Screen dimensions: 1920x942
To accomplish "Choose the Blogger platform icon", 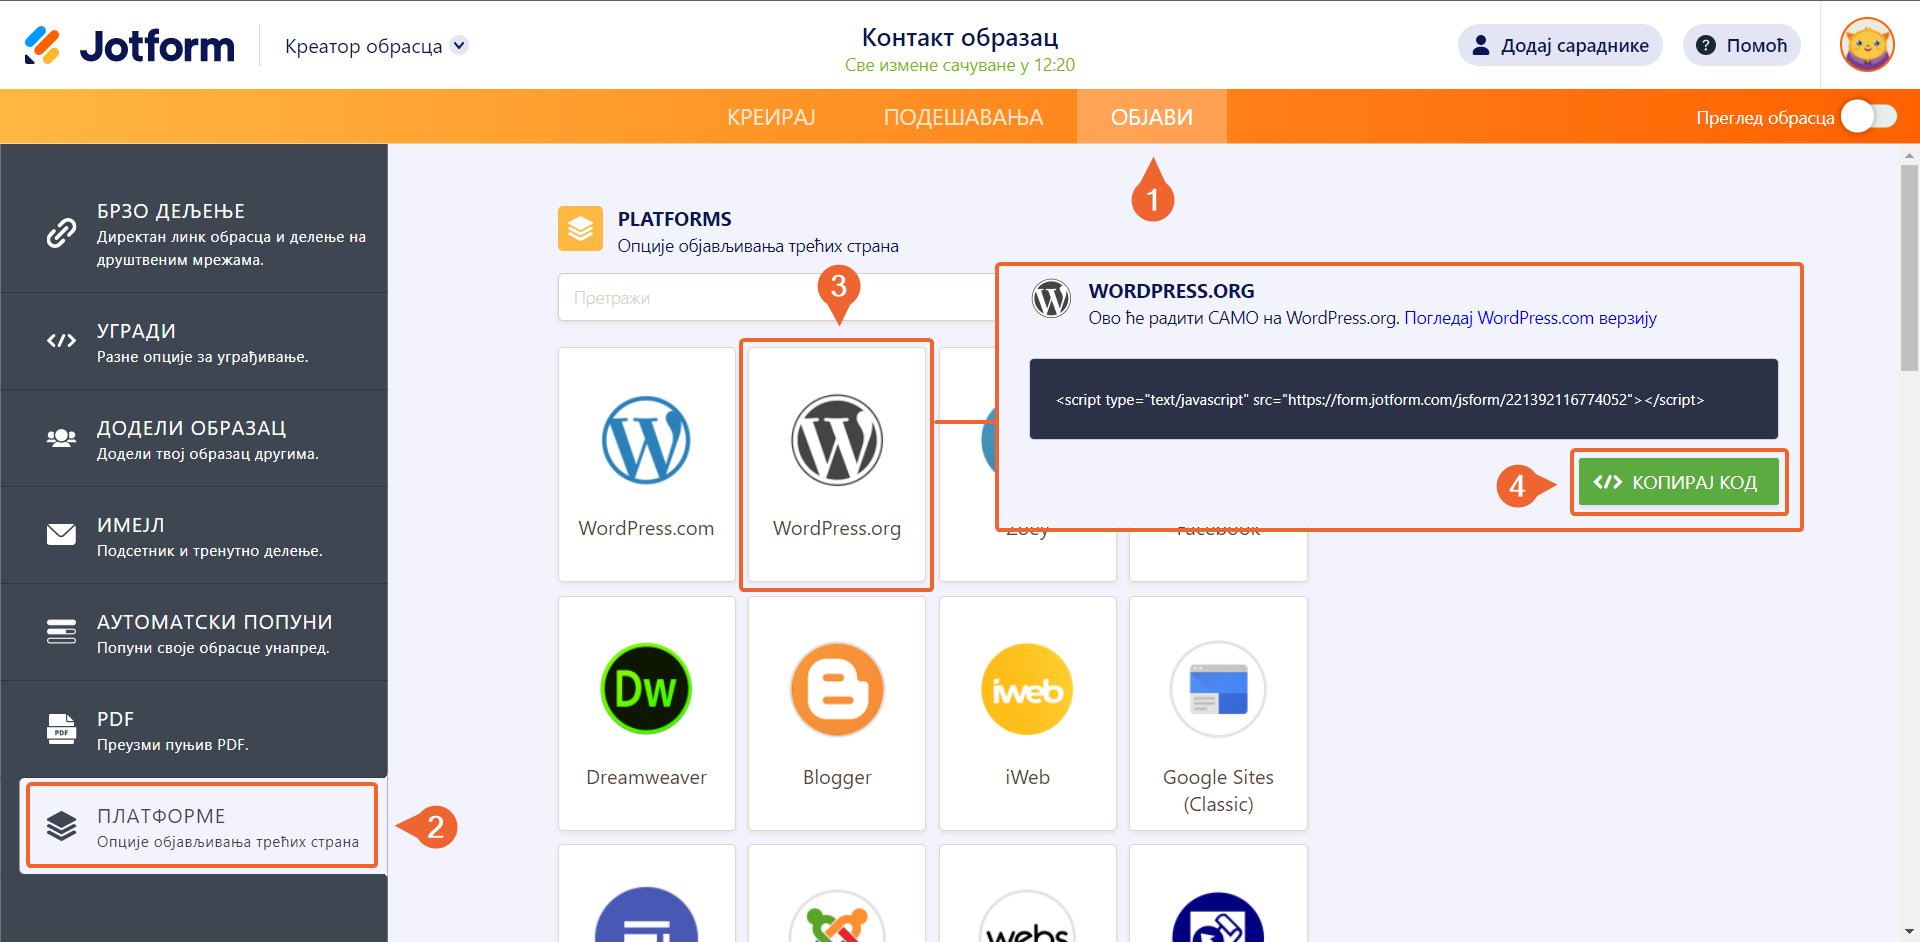I will [837, 689].
